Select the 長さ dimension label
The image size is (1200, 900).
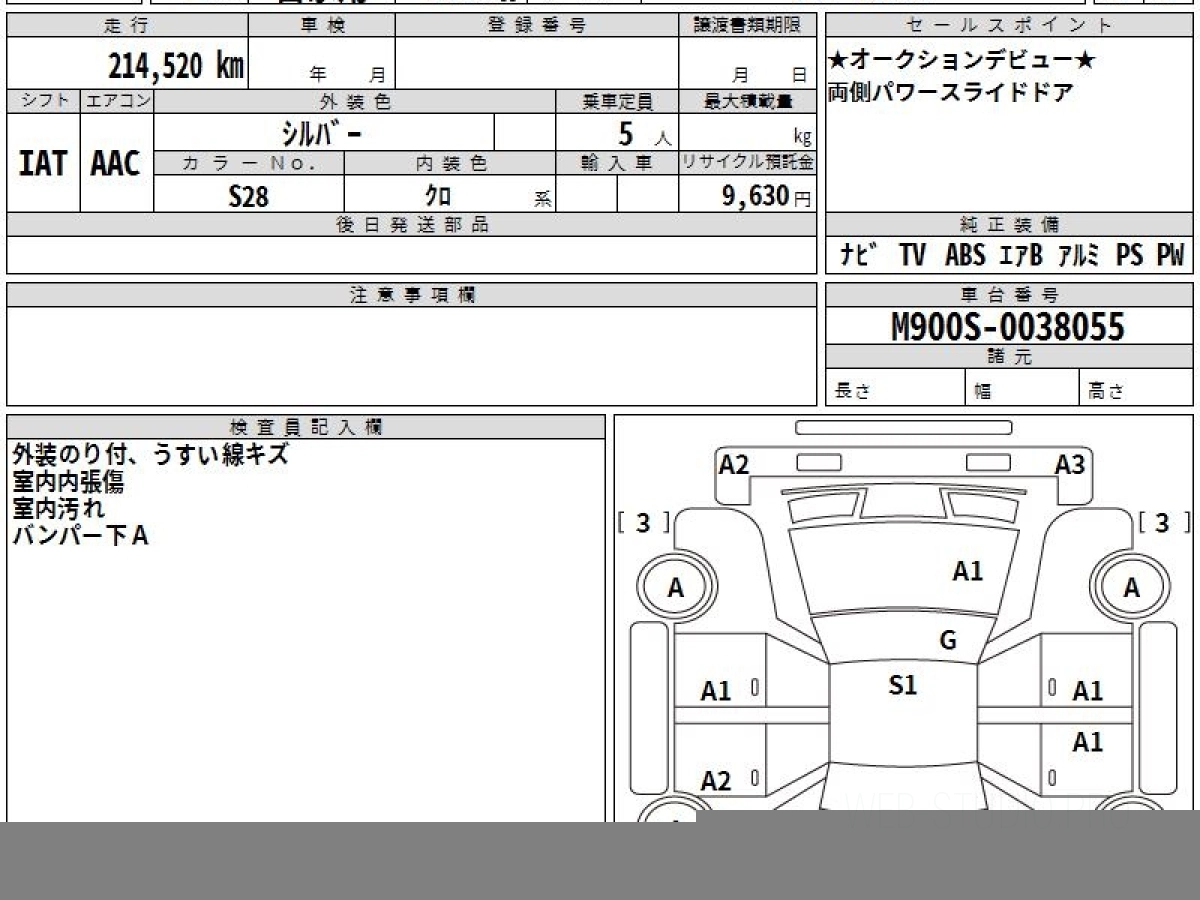(x=852, y=392)
